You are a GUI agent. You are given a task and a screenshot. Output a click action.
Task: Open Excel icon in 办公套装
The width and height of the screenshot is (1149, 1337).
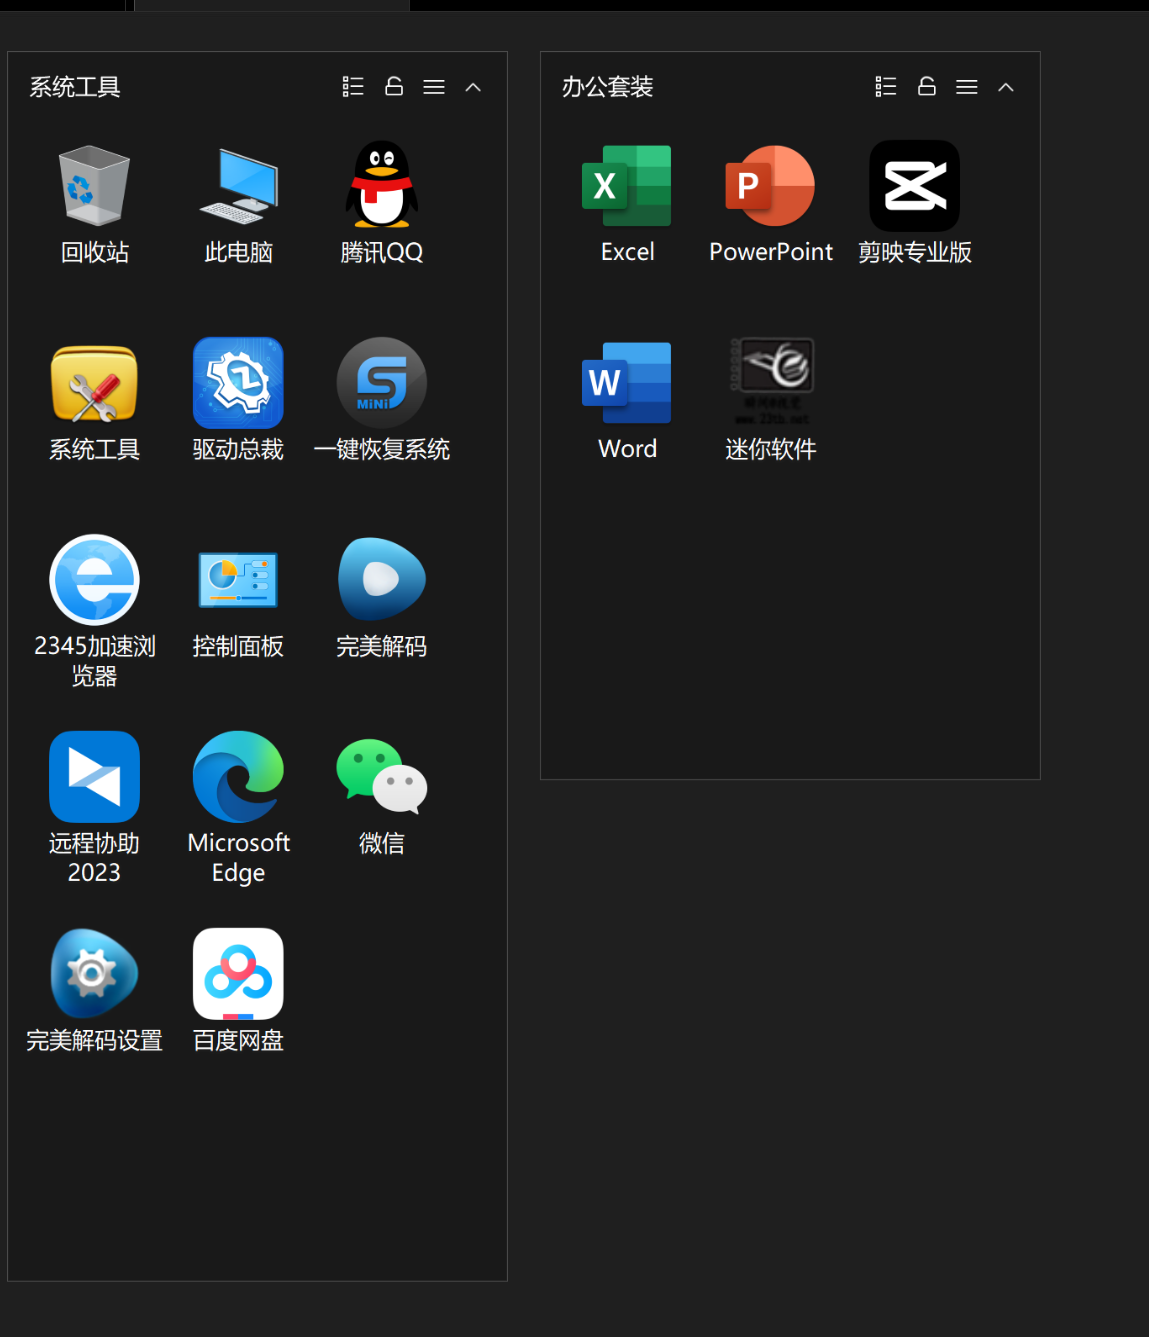point(627,186)
